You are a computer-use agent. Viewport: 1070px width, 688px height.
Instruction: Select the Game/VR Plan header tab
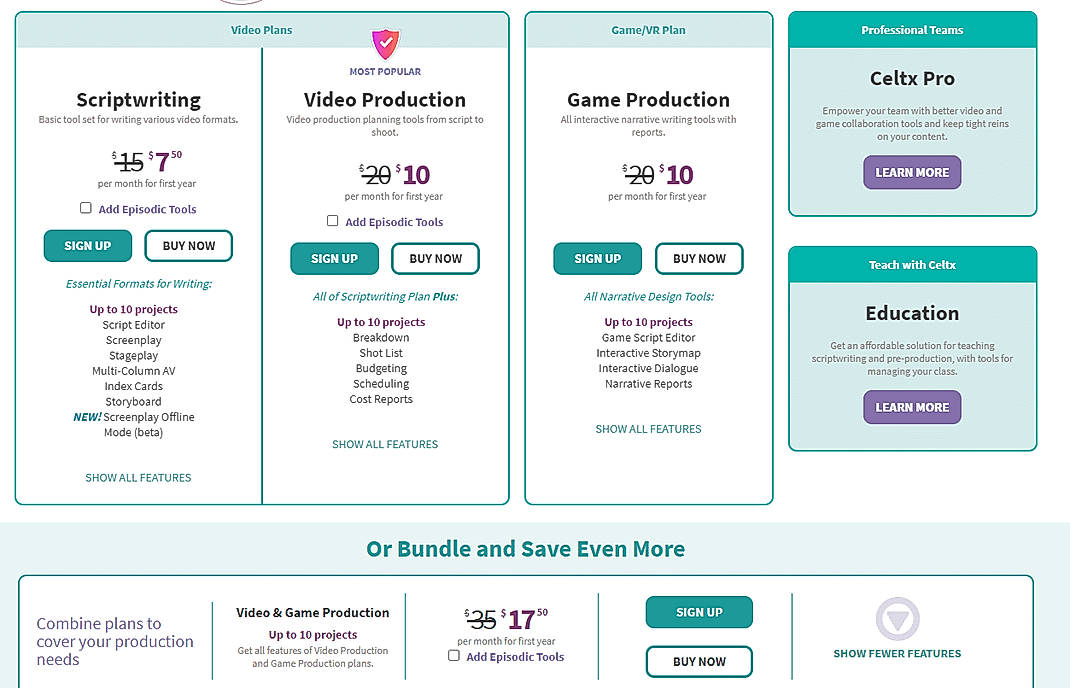pos(648,30)
